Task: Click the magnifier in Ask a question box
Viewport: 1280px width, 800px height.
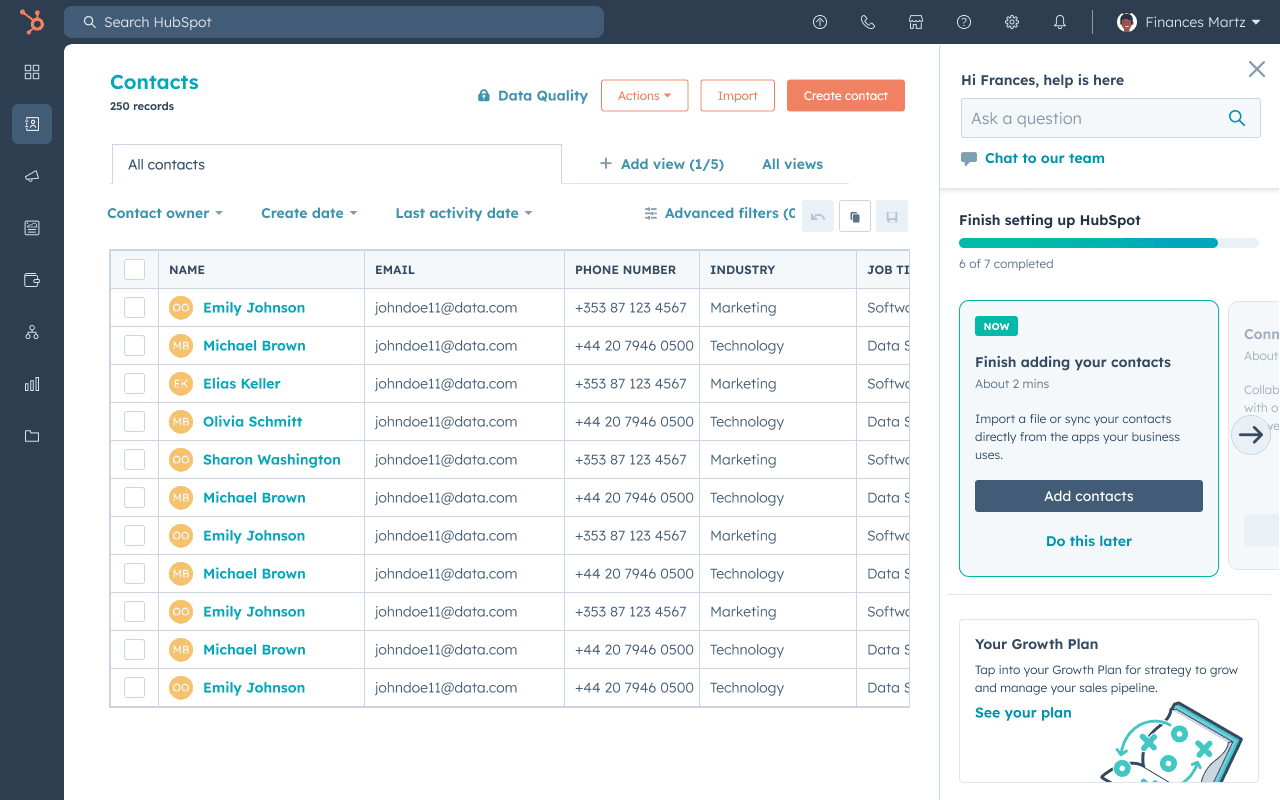Action: coord(1237,118)
